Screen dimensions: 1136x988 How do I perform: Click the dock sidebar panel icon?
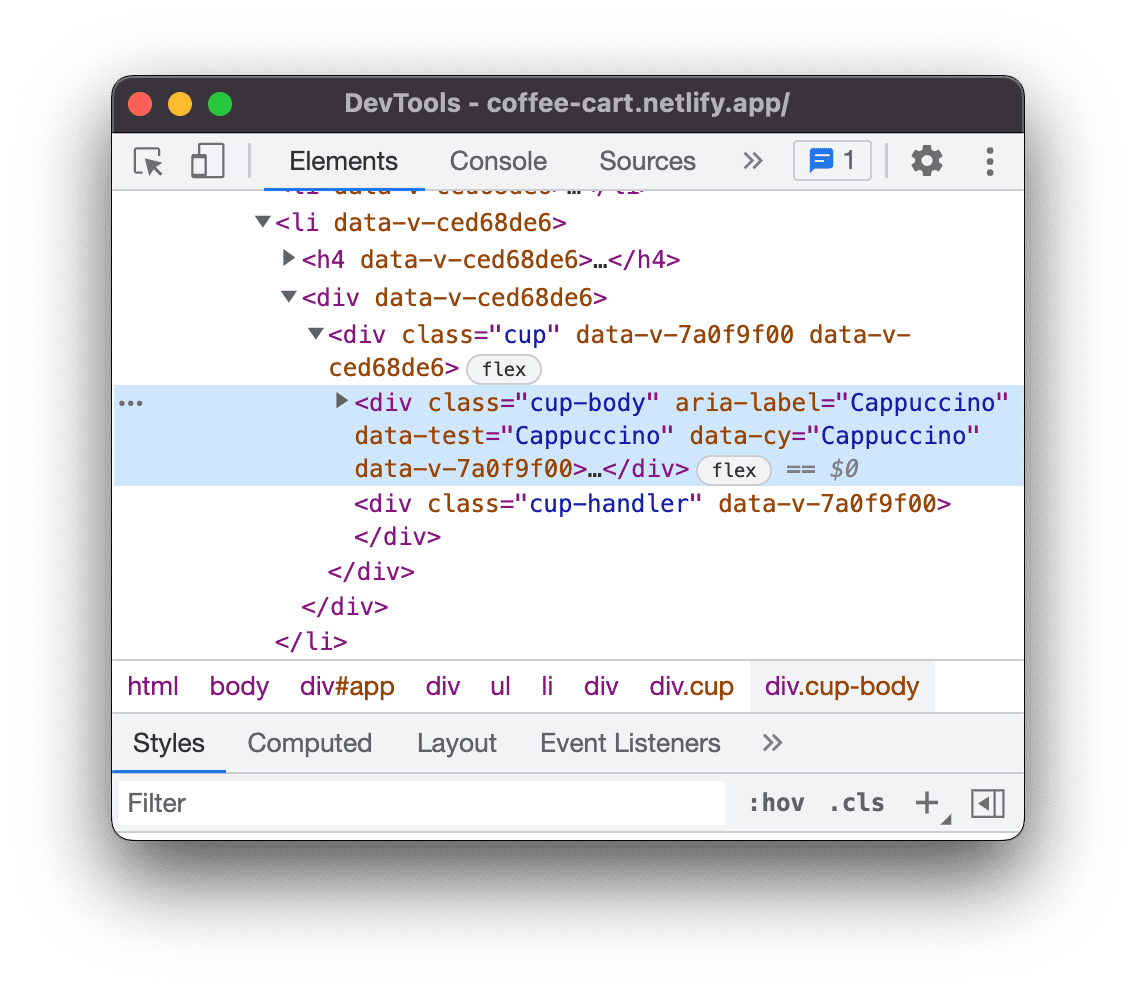[x=988, y=803]
